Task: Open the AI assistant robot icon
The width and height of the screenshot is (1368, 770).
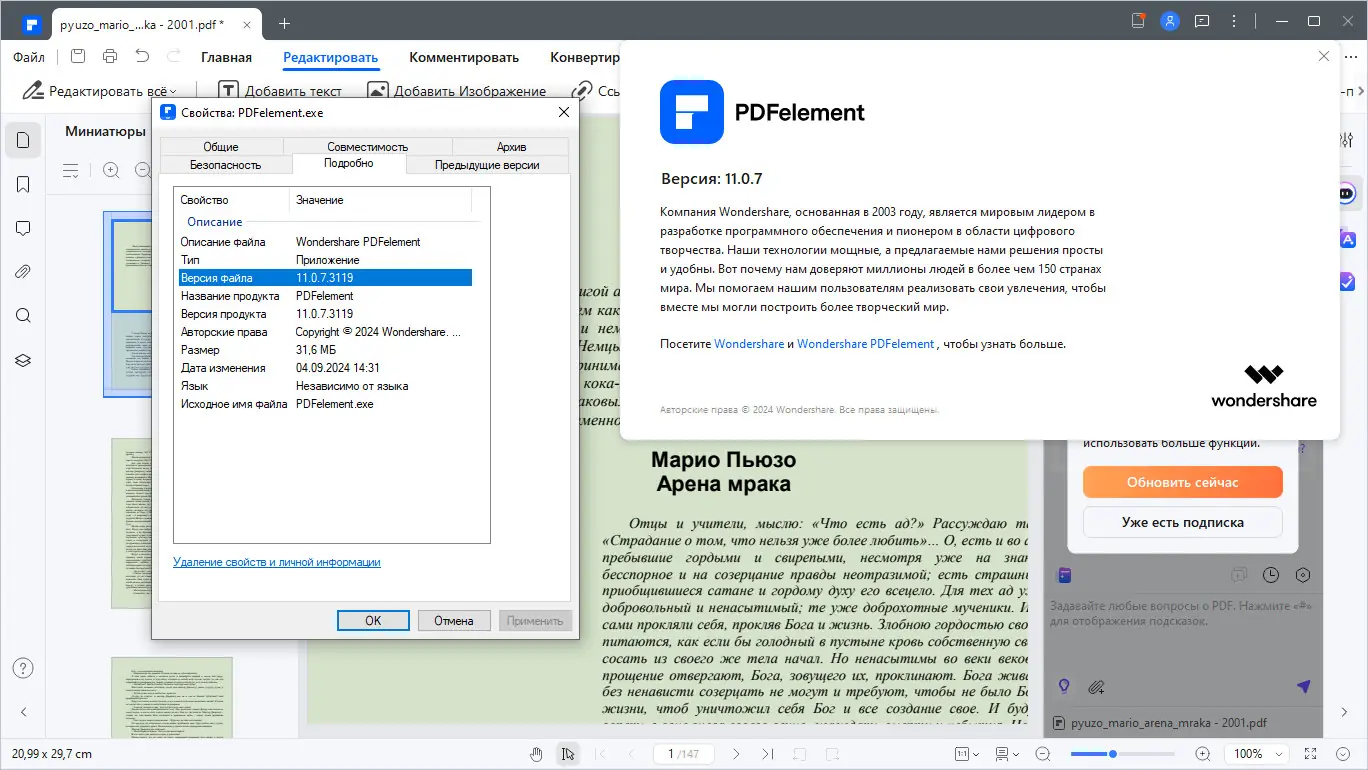Action: (x=1346, y=194)
